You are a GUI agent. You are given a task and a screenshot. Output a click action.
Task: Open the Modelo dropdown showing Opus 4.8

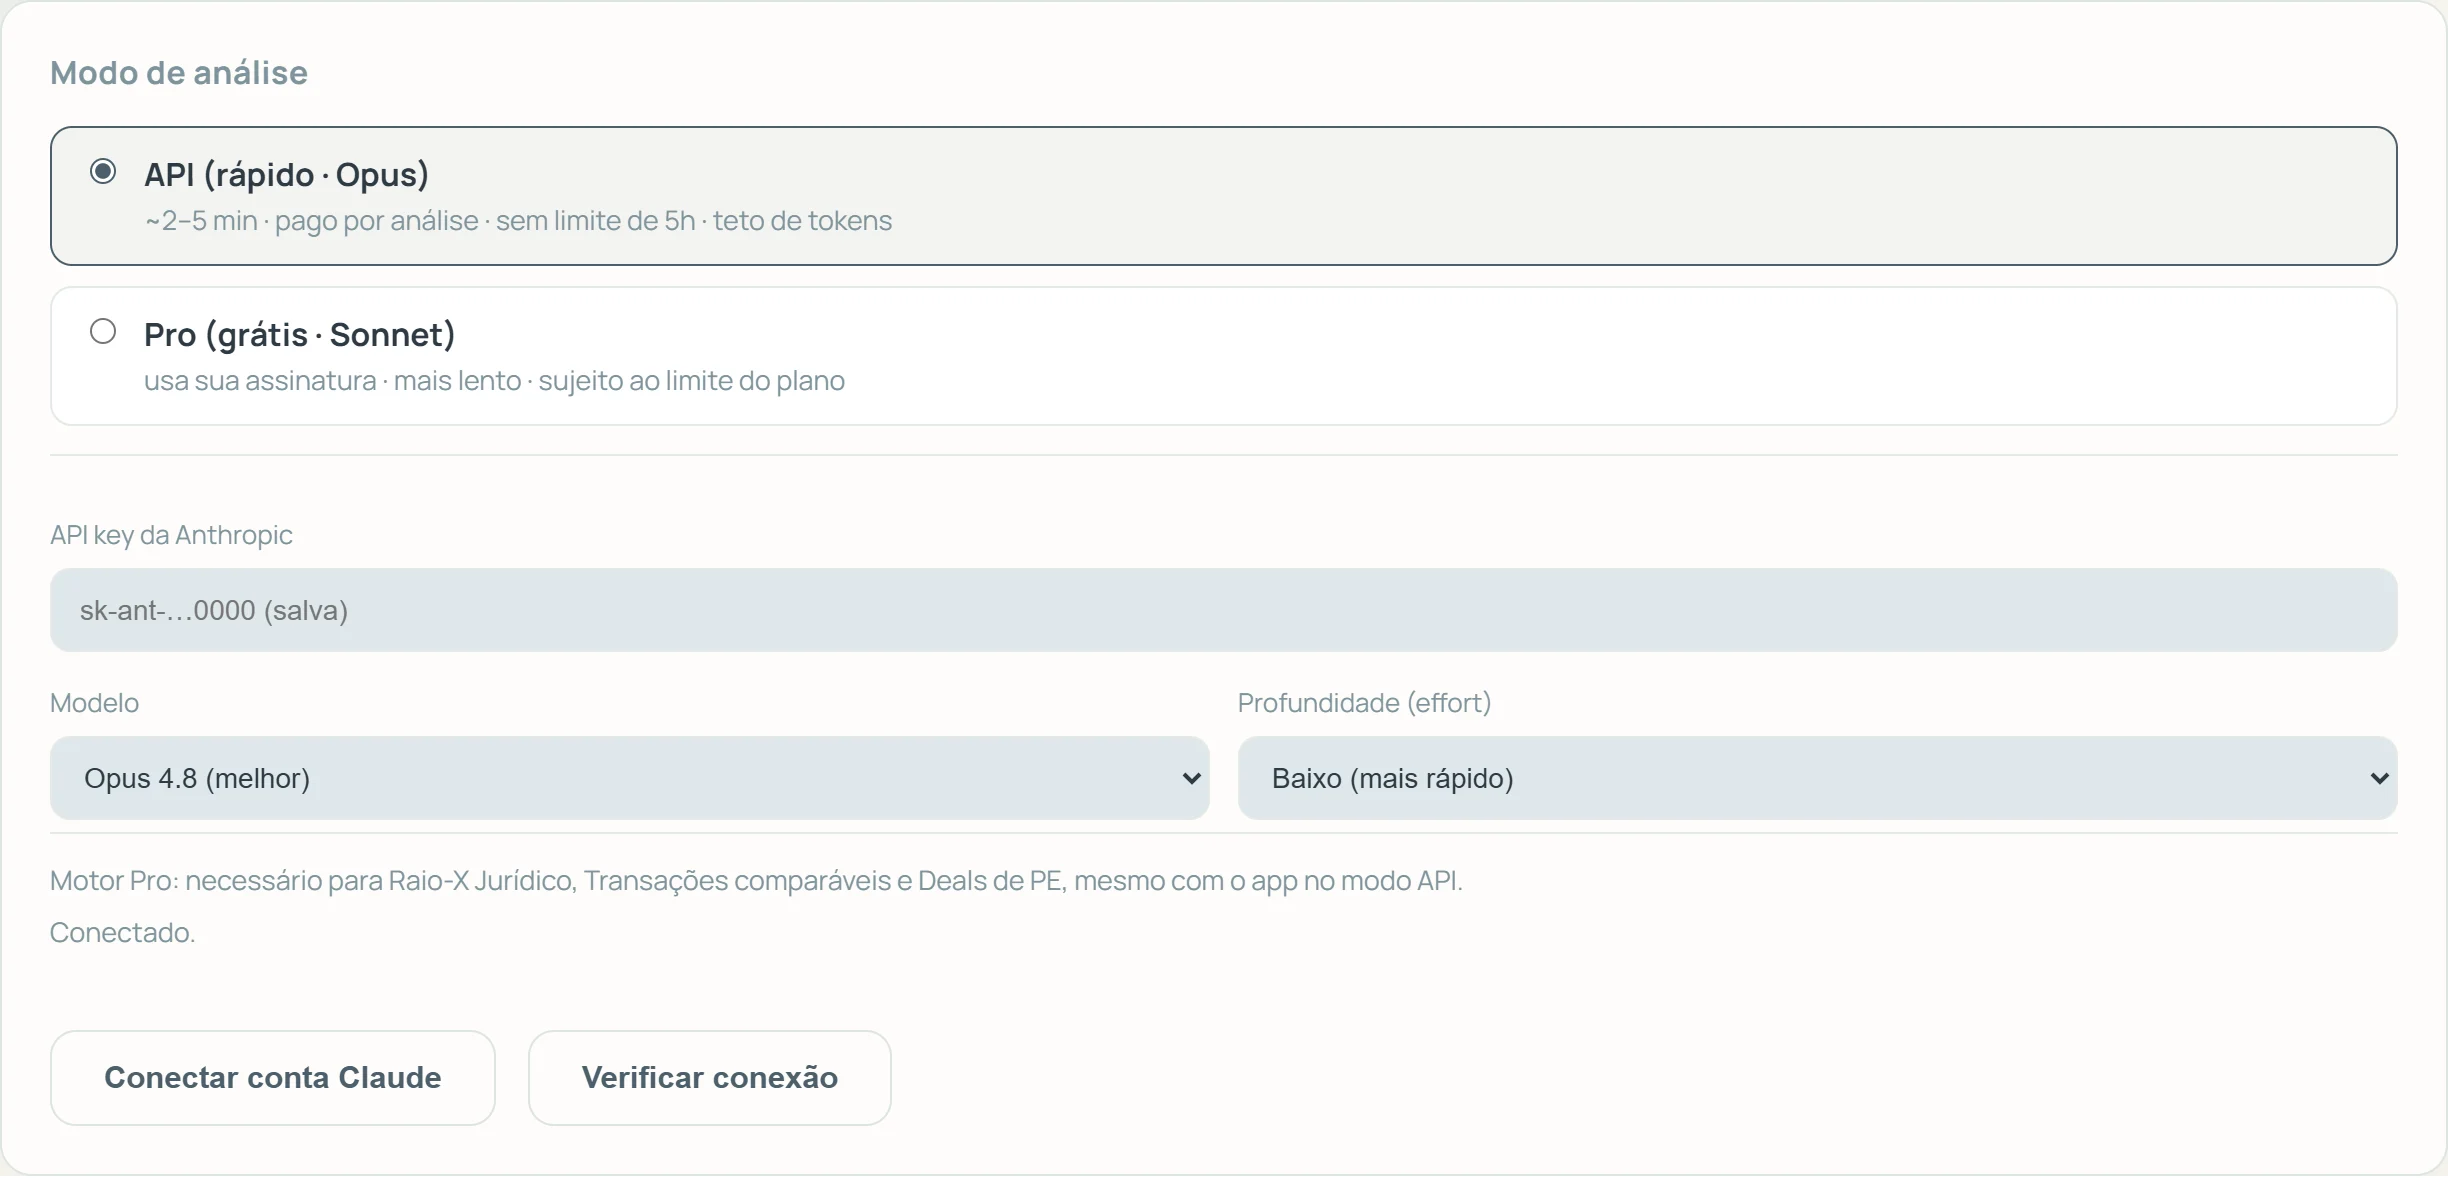[x=630, y=778]
